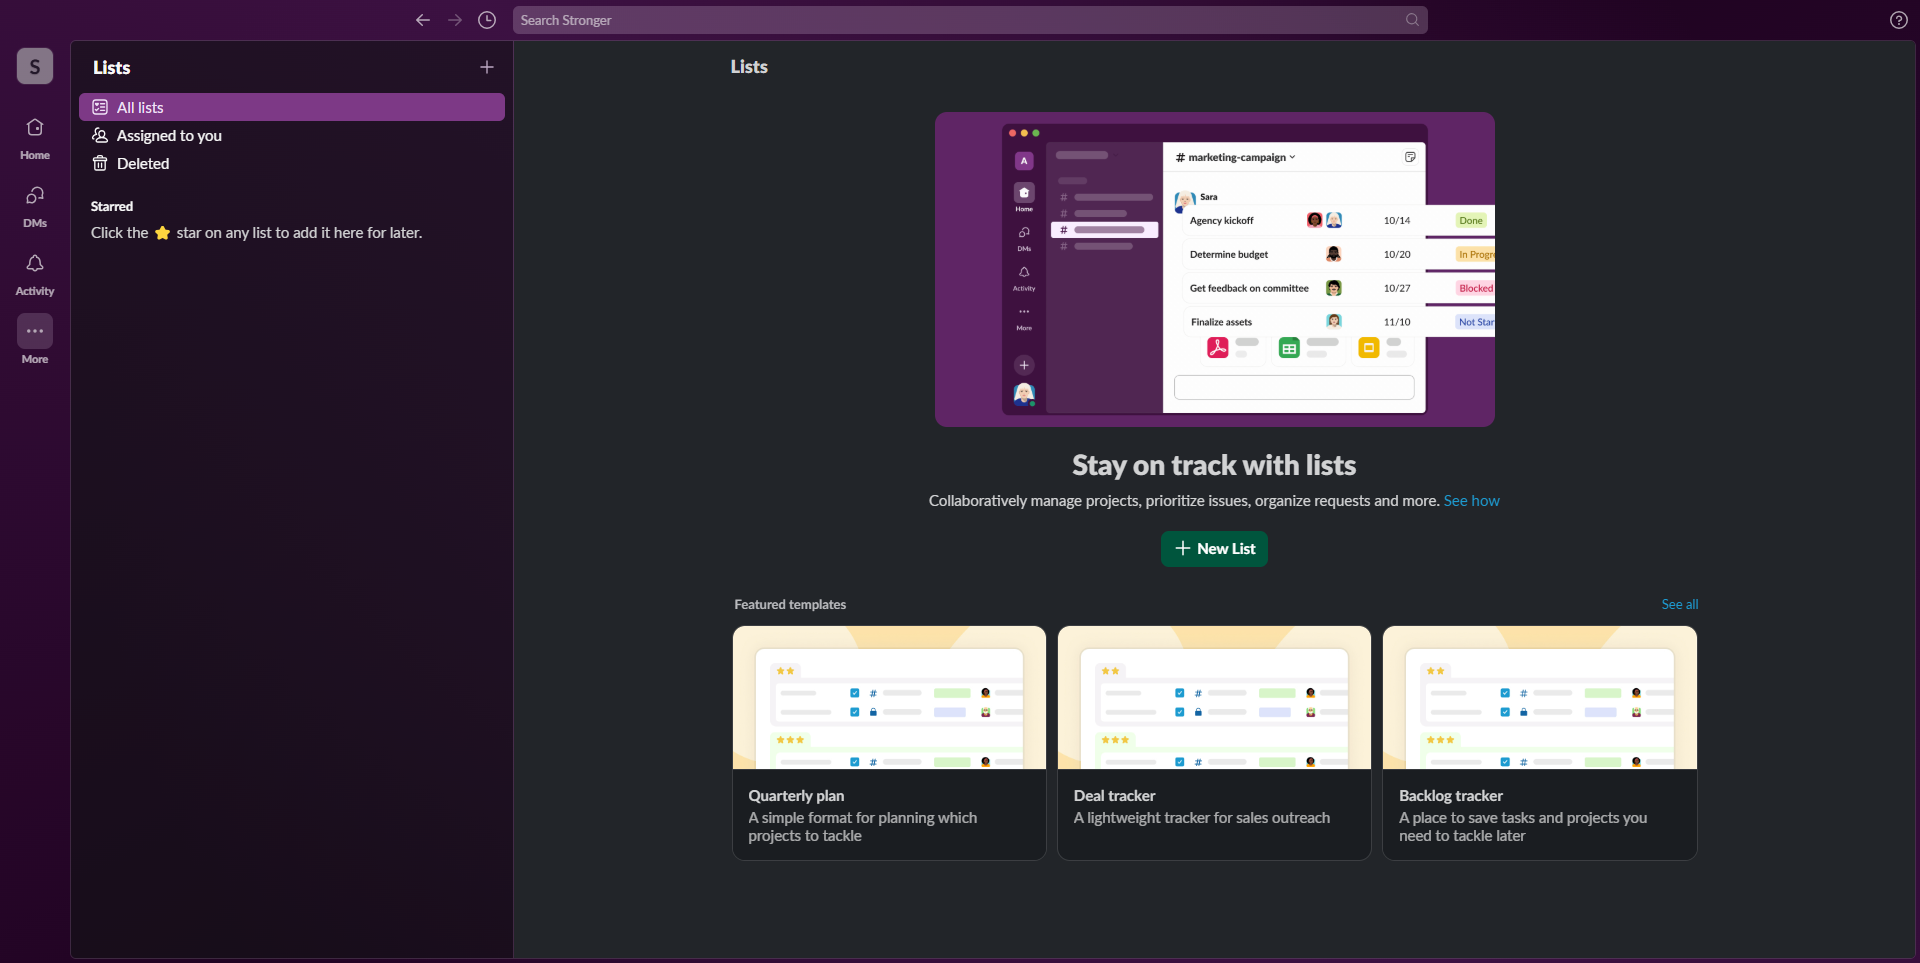Click the New List button
This screenshot has height=963, width=1920.
point(1214,548)
